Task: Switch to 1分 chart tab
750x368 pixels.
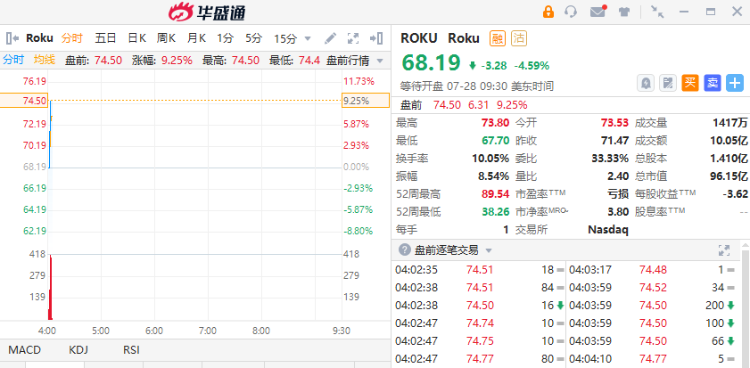Action: pos(225,38)
